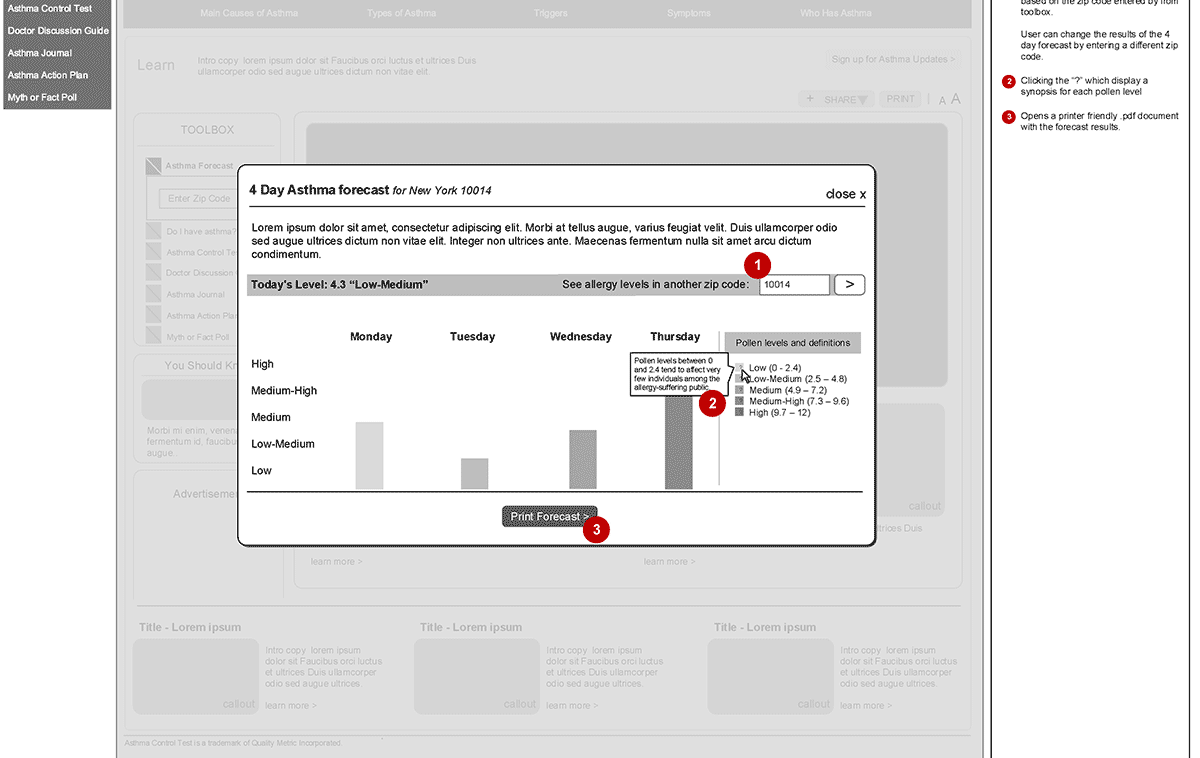Click the High pollen level legend icon

point(740,412)
